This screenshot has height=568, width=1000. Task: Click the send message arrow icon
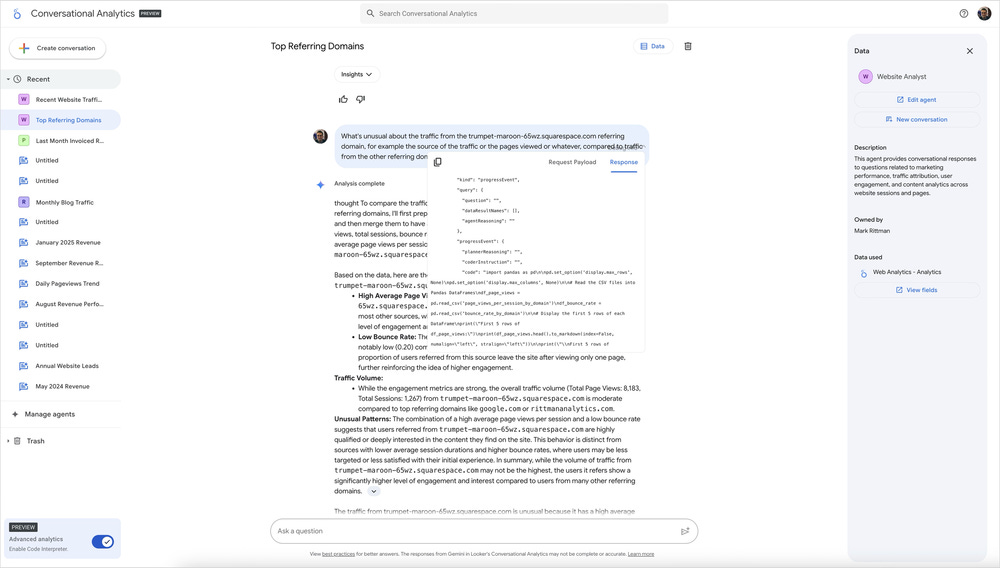click(x=685, y=531)
